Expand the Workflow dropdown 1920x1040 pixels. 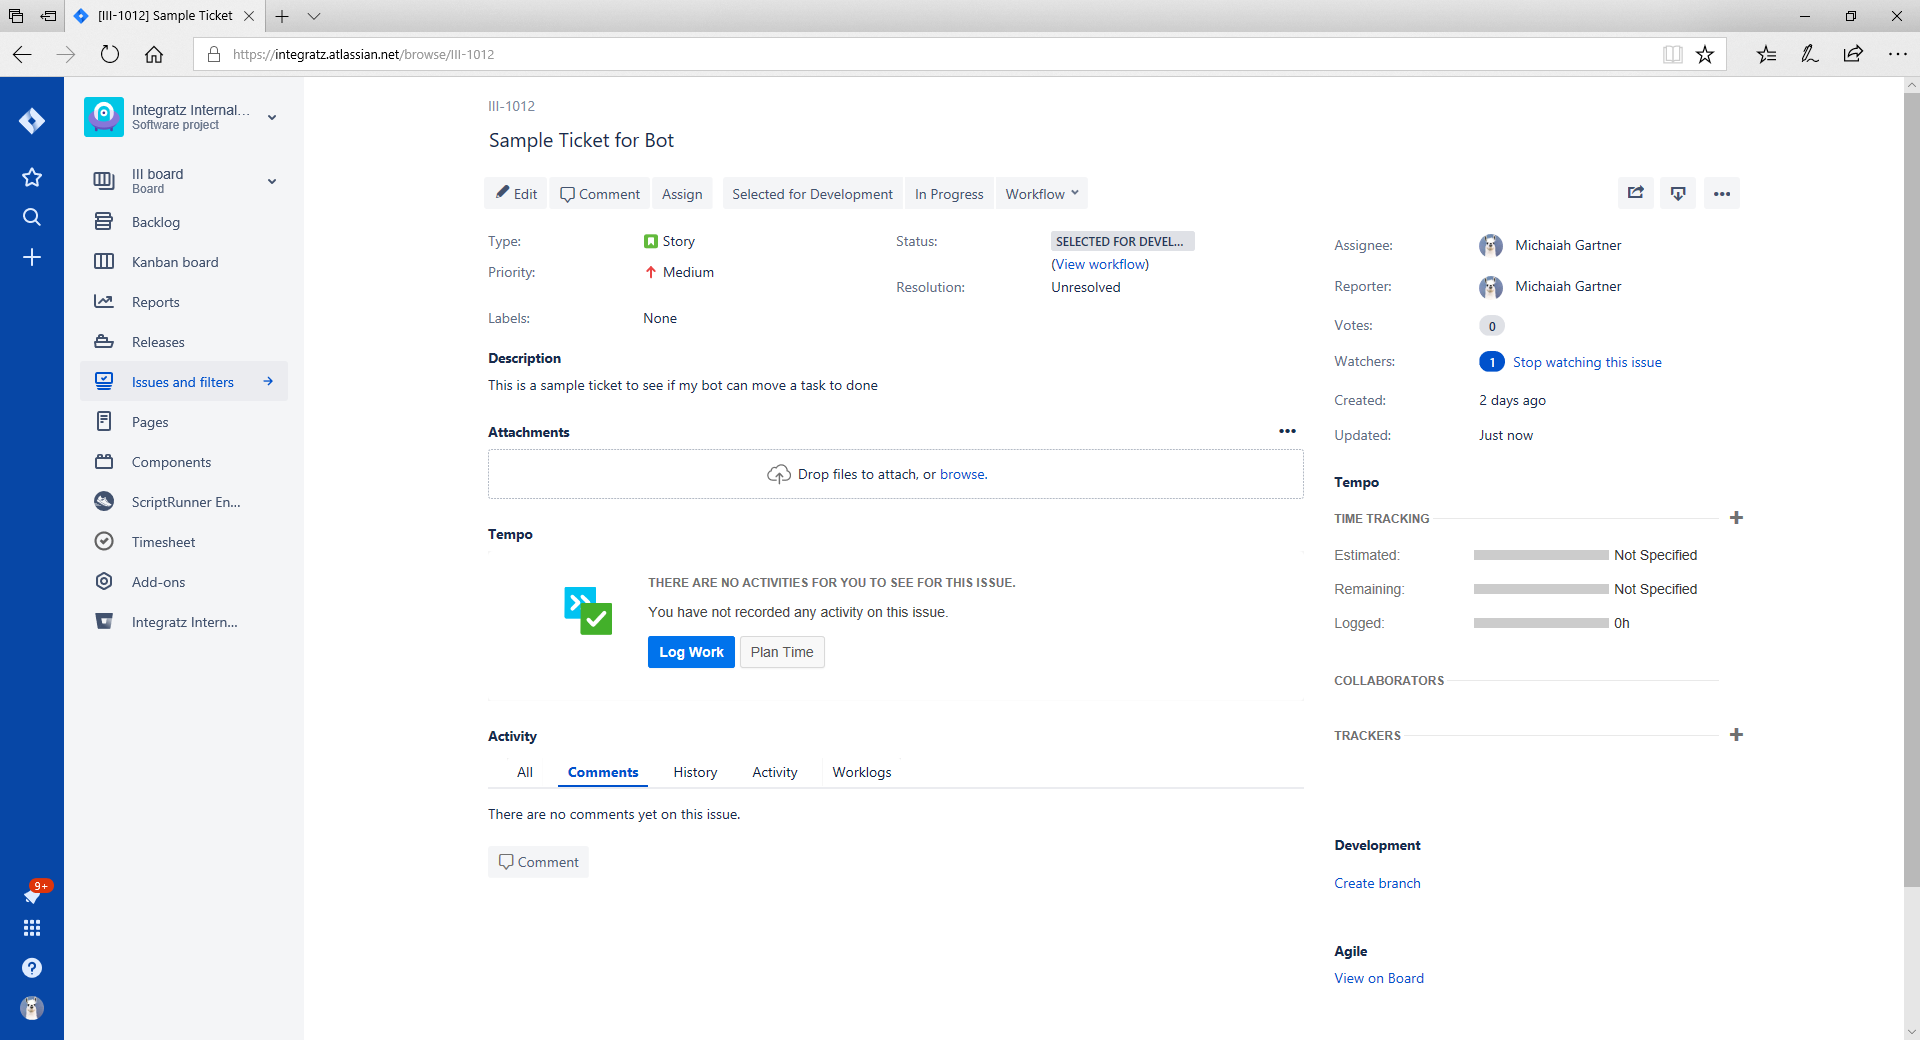pos(1042,194)
